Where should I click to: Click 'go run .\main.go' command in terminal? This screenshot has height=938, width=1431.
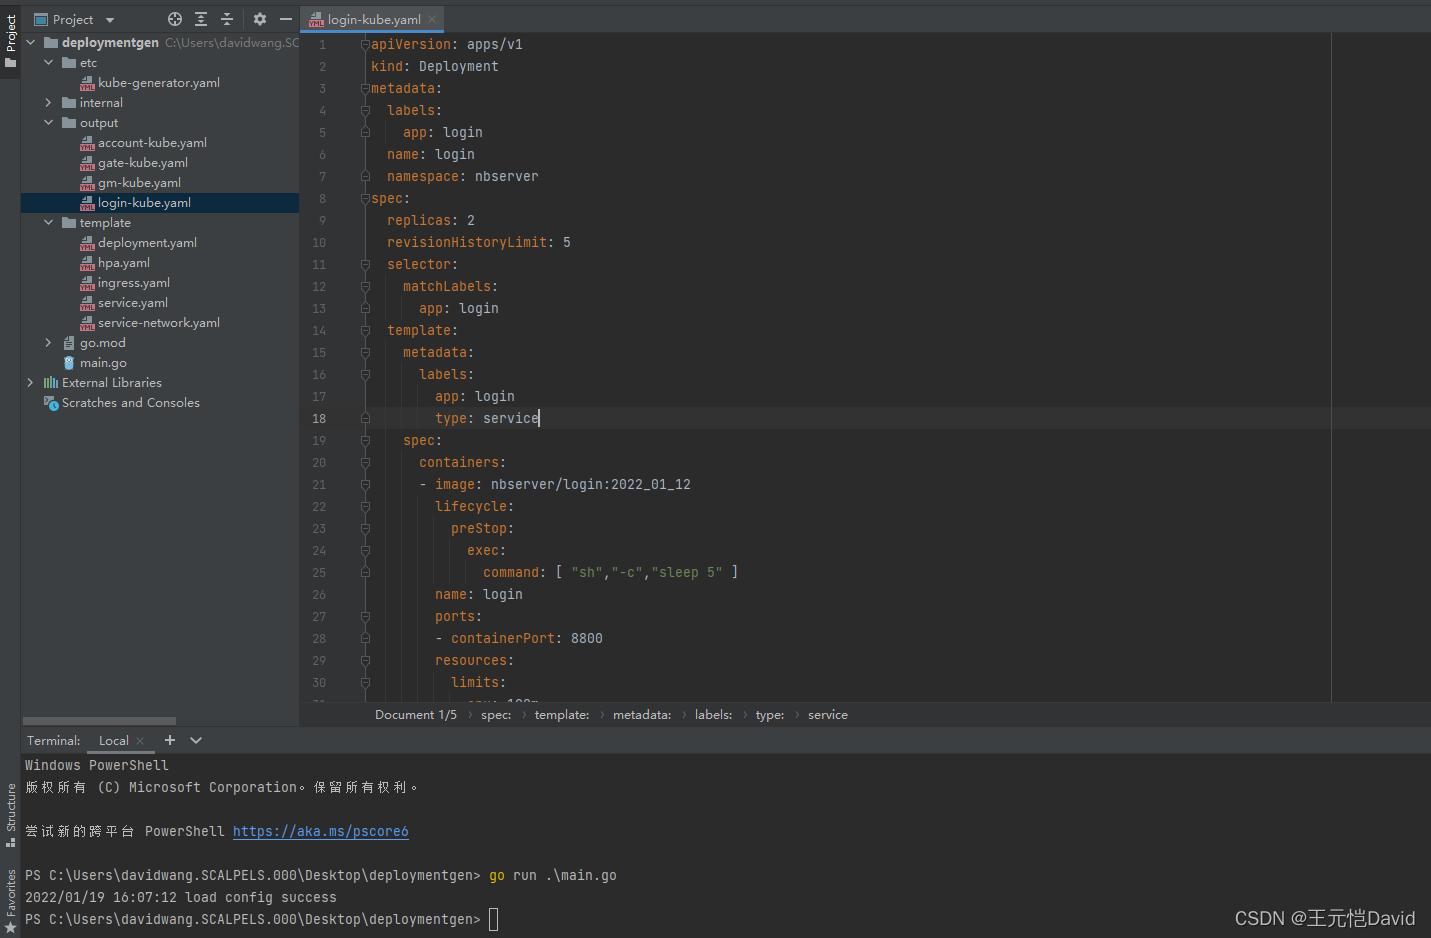(x=553, y=875)
